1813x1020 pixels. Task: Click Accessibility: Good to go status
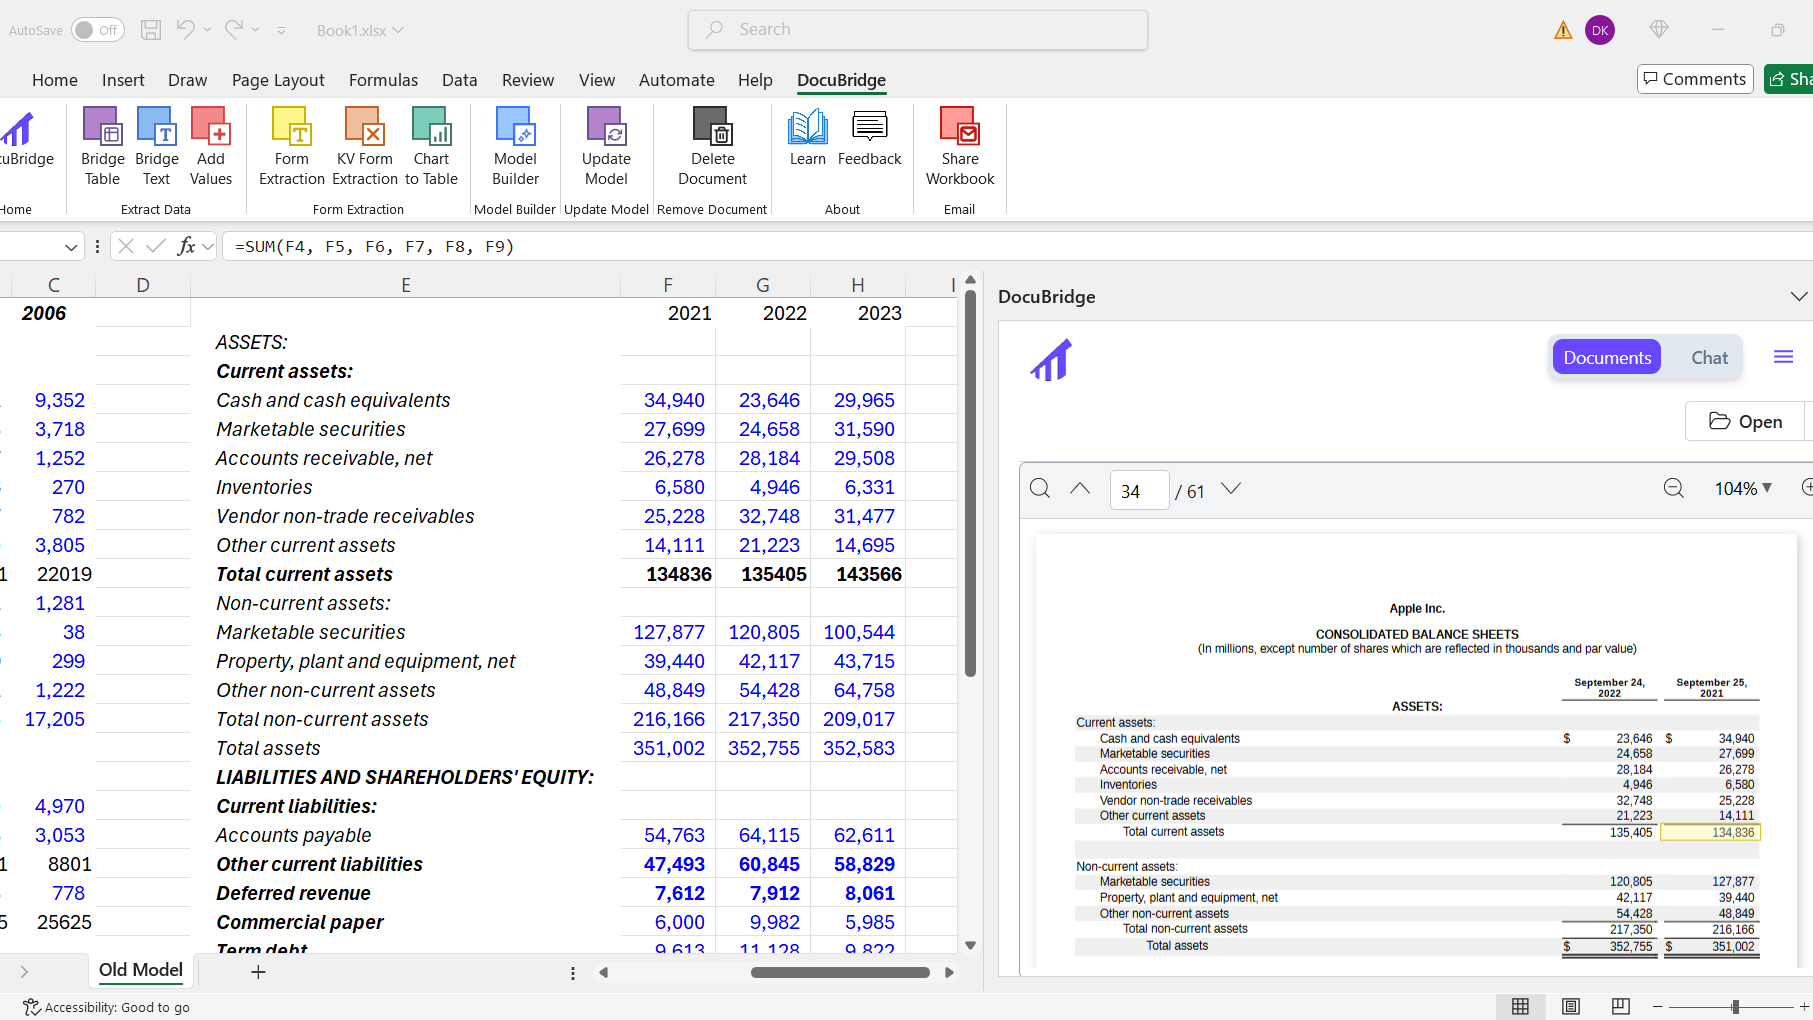click(x=106, y=1007)
